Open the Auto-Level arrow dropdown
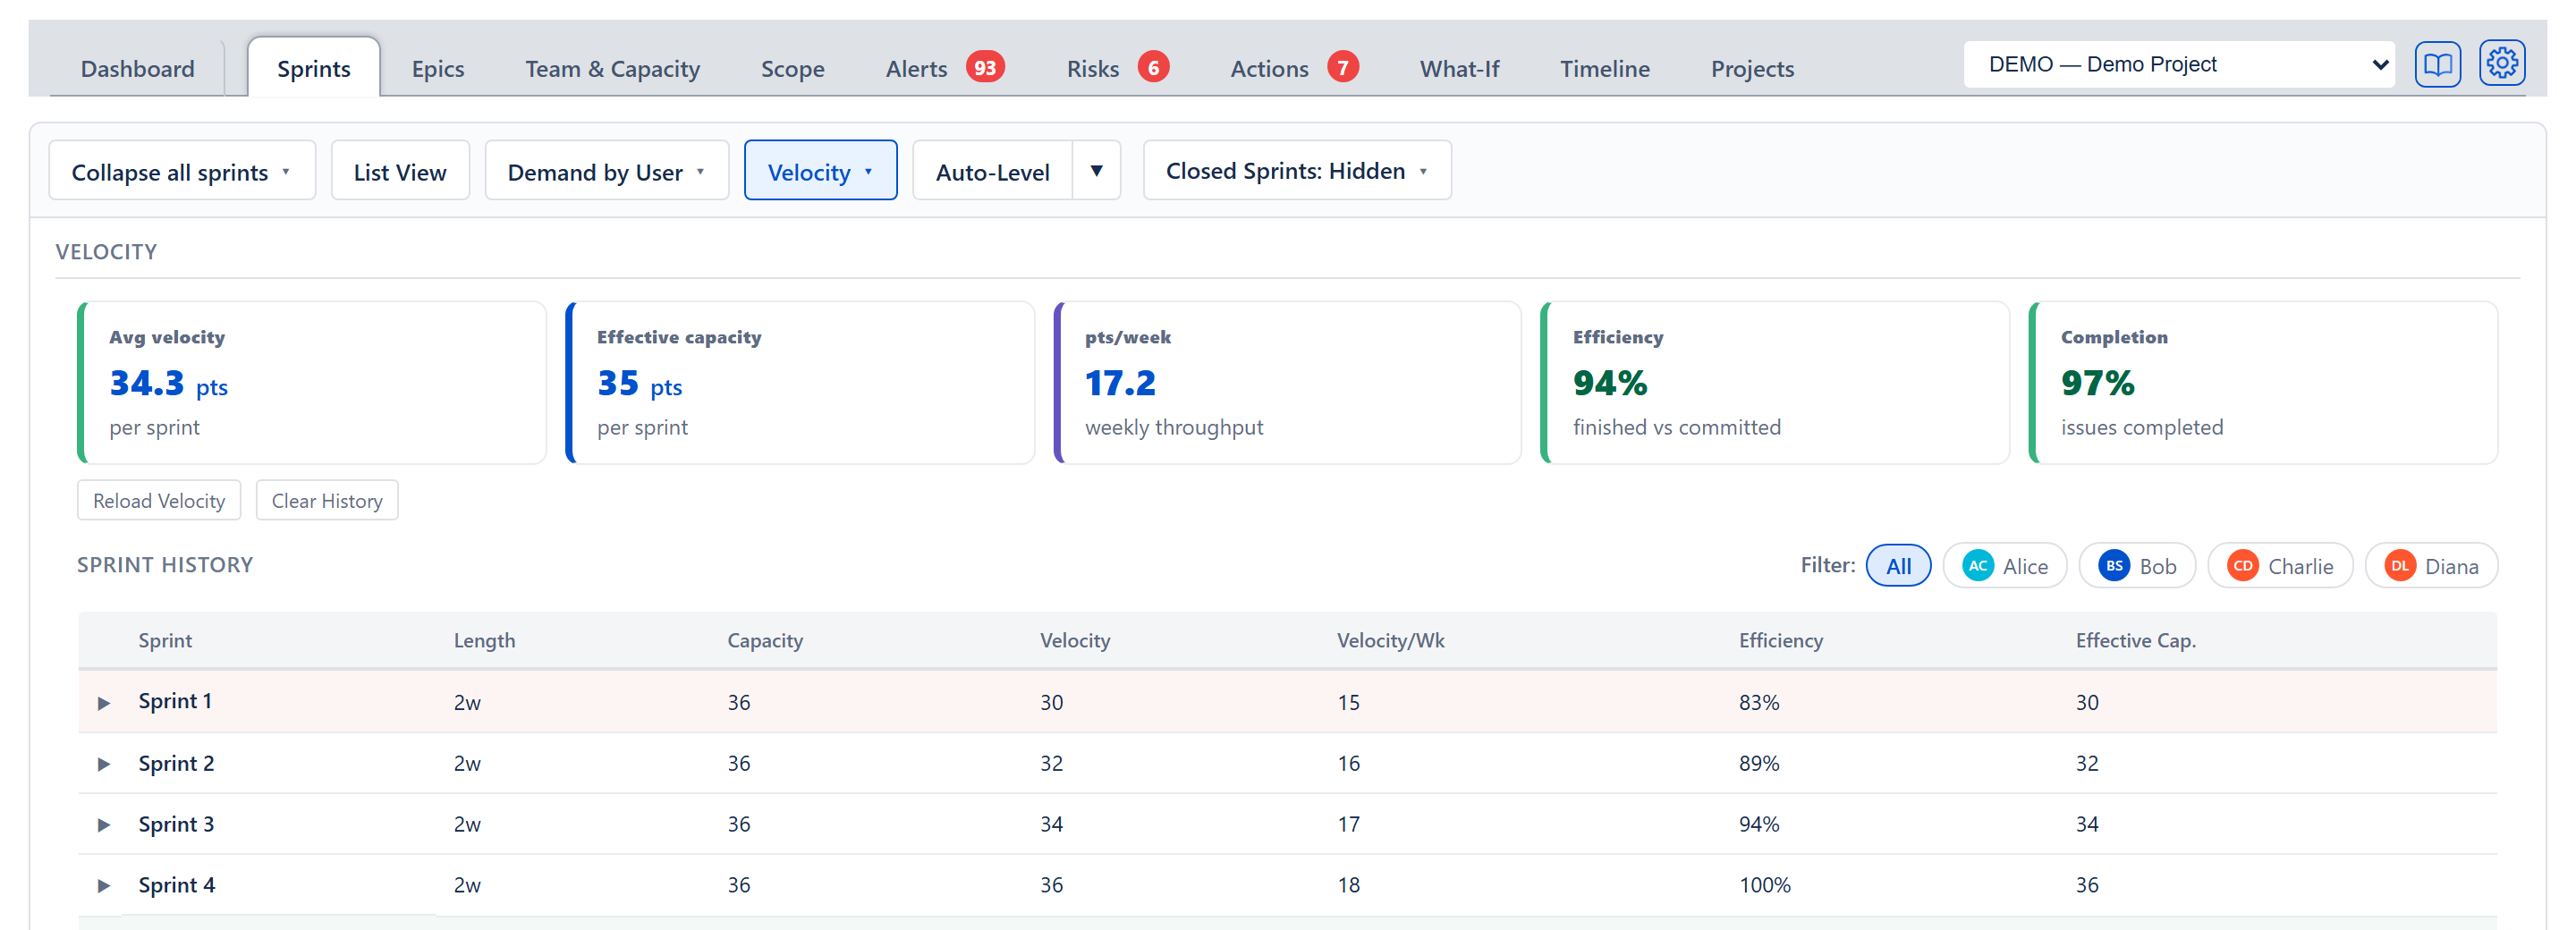 click(x=1096, y=171)
